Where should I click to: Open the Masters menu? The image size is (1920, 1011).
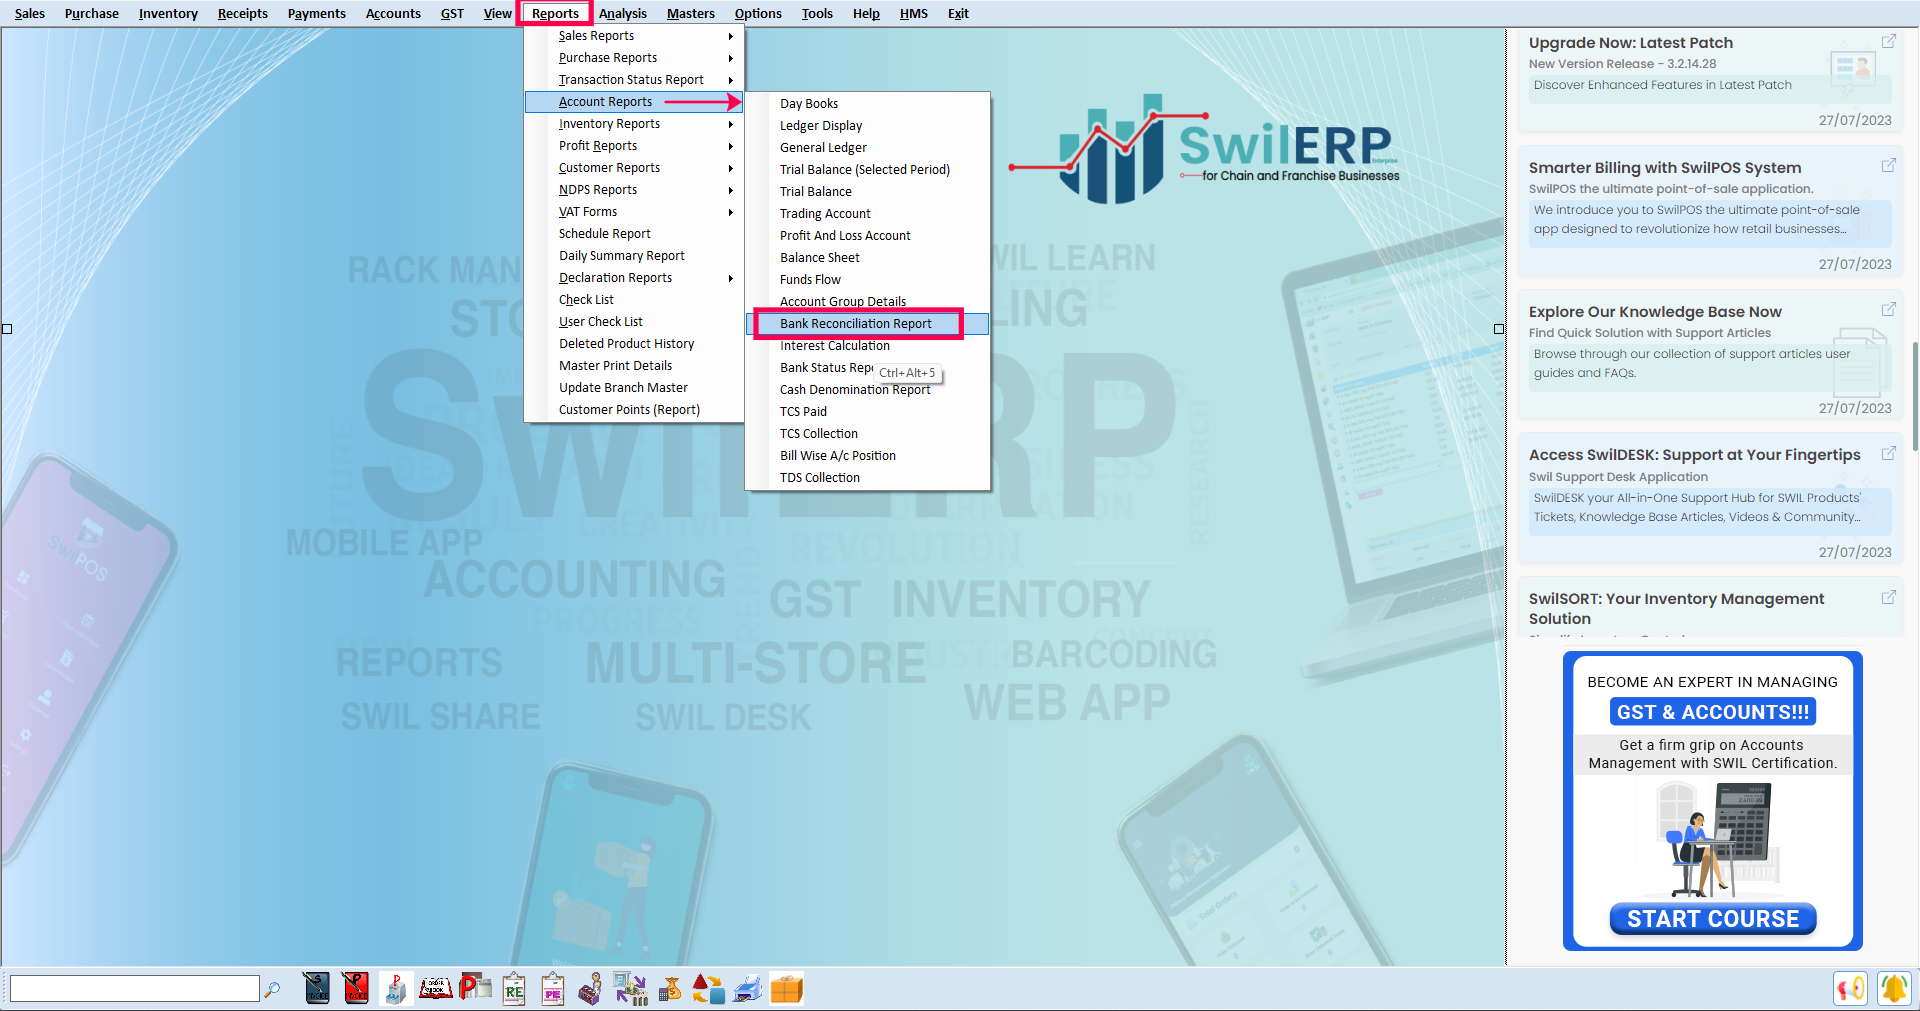pyautogui.click(x=691, y=13)
